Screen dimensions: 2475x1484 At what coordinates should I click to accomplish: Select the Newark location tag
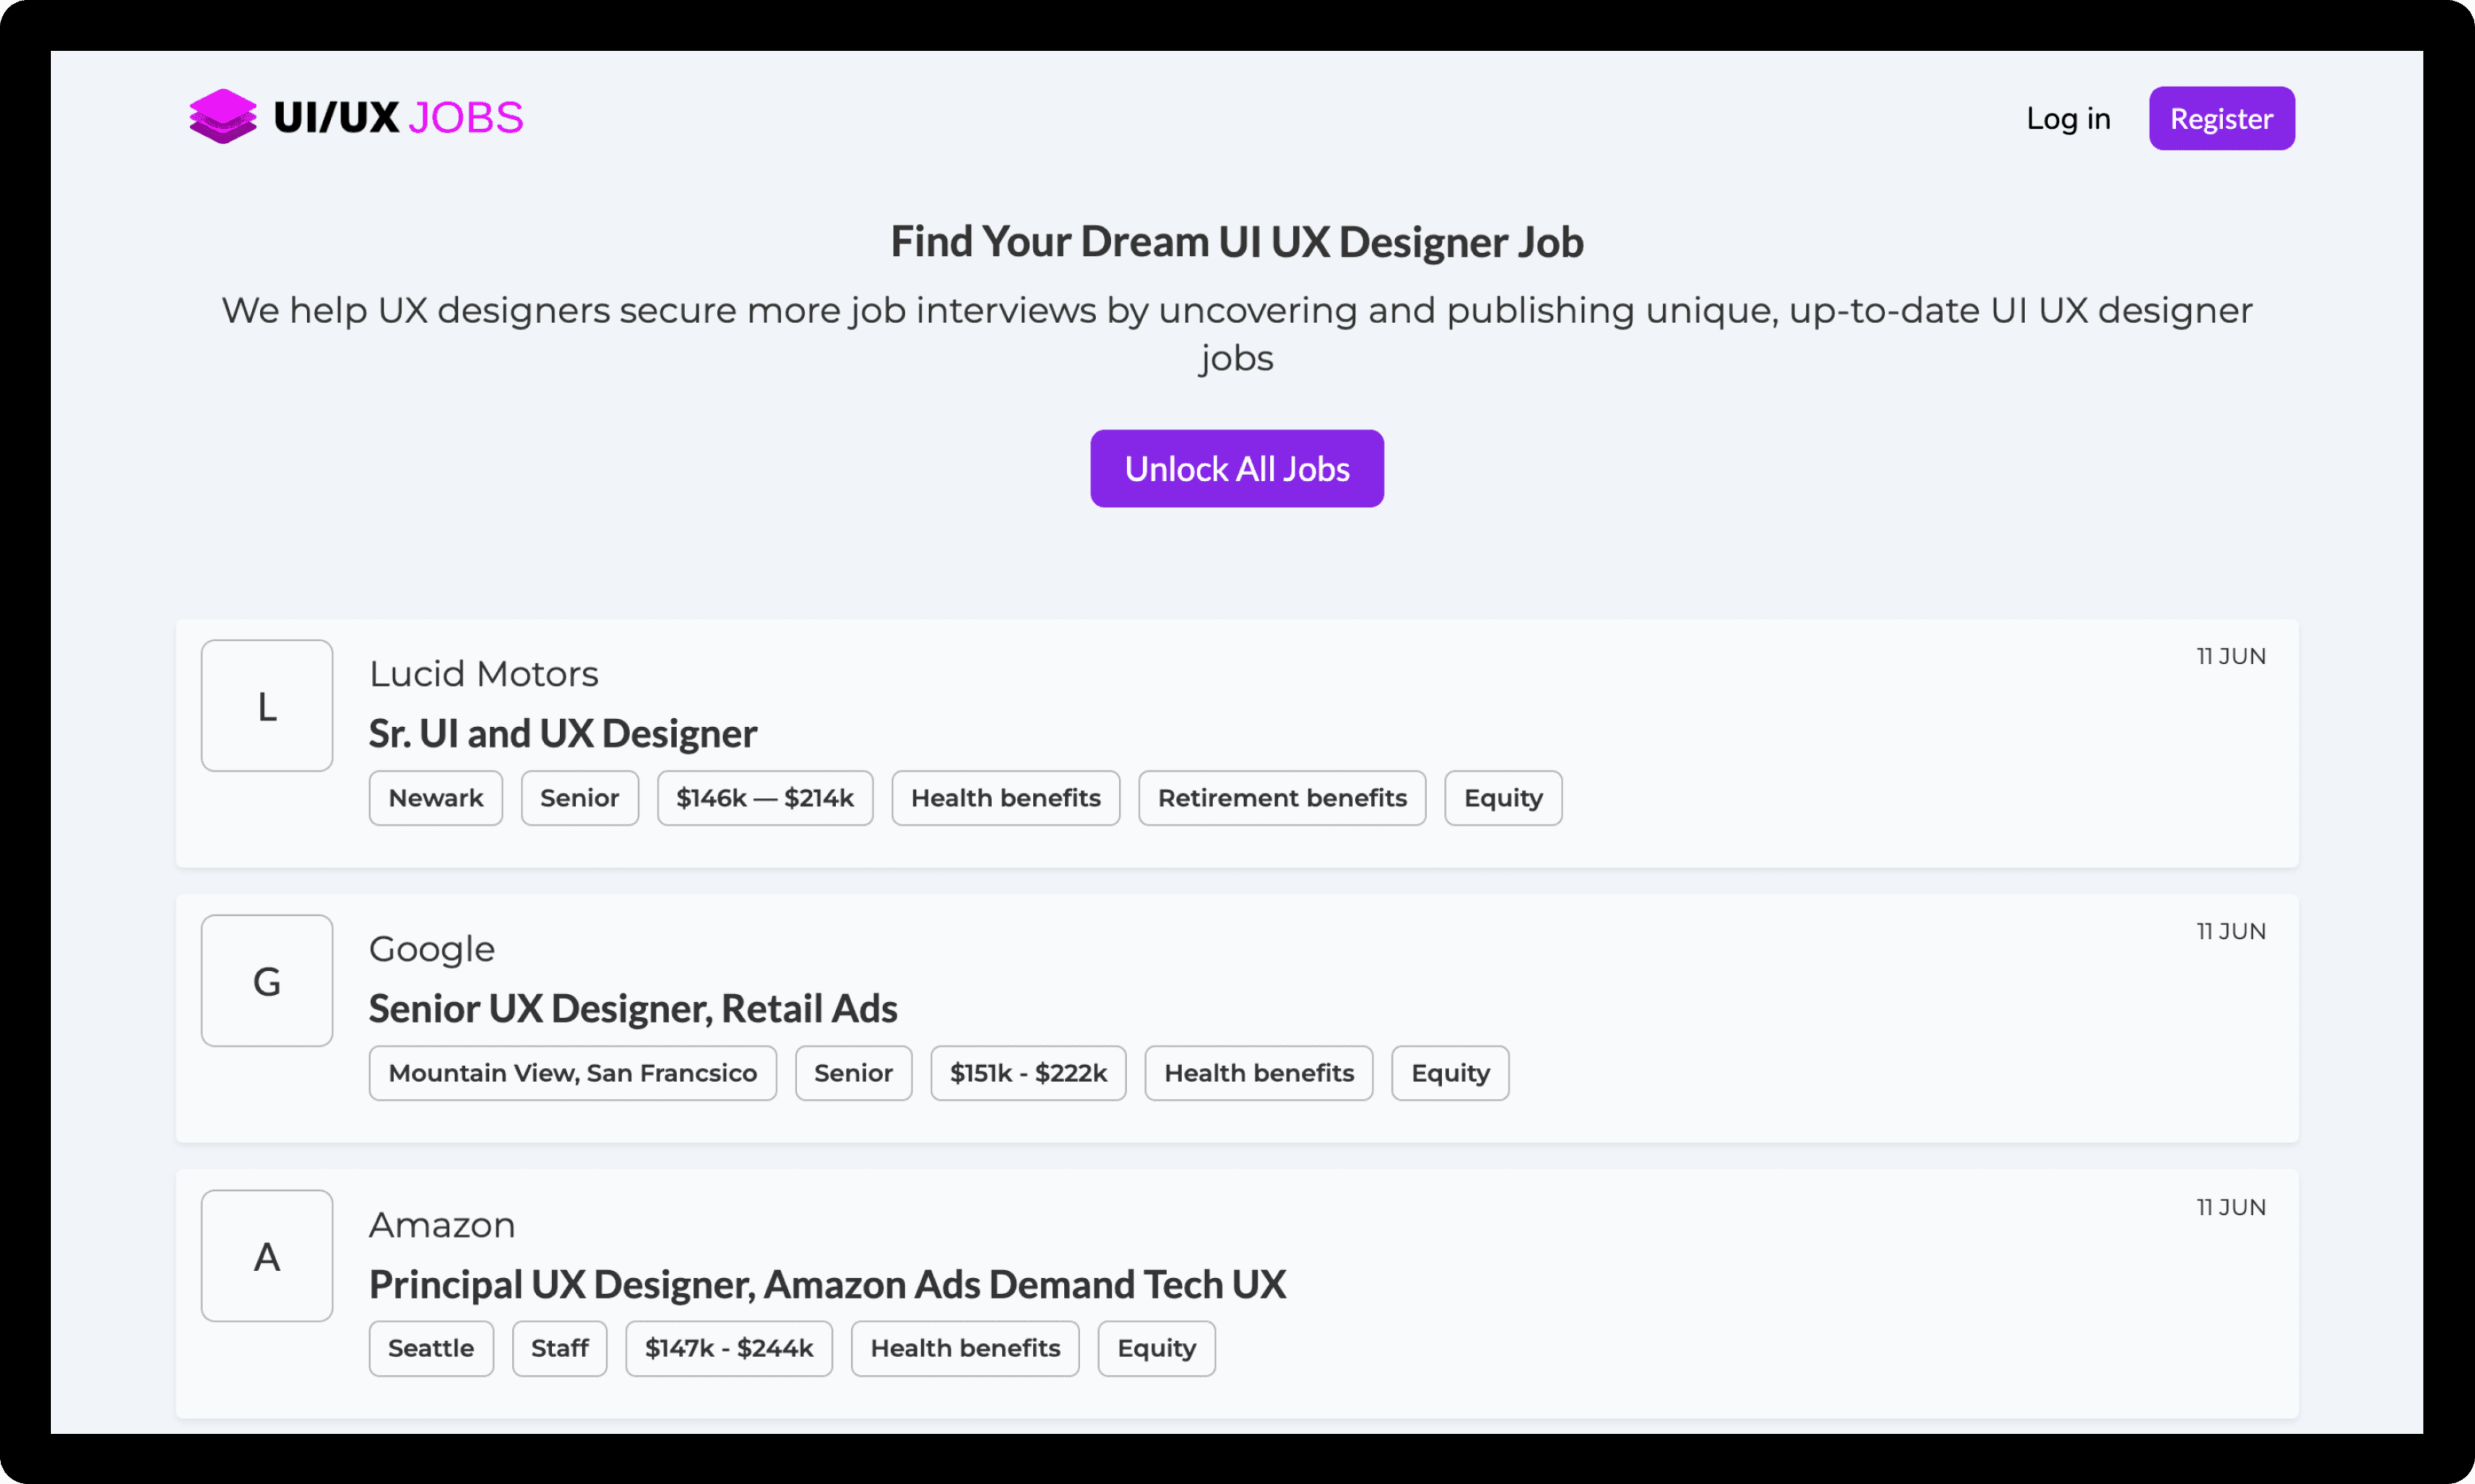[436, 798]
